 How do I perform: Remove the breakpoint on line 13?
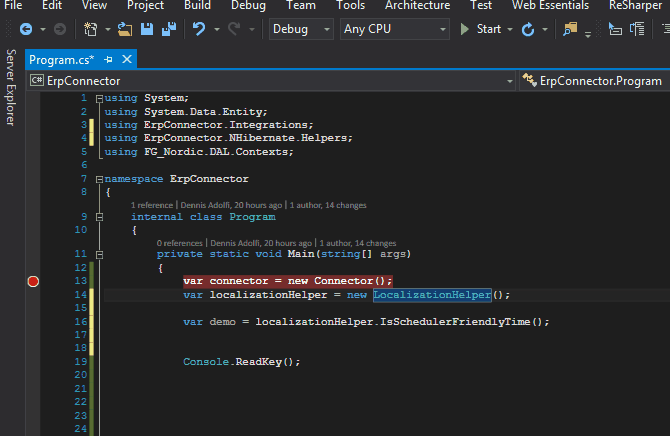(33, 281)
